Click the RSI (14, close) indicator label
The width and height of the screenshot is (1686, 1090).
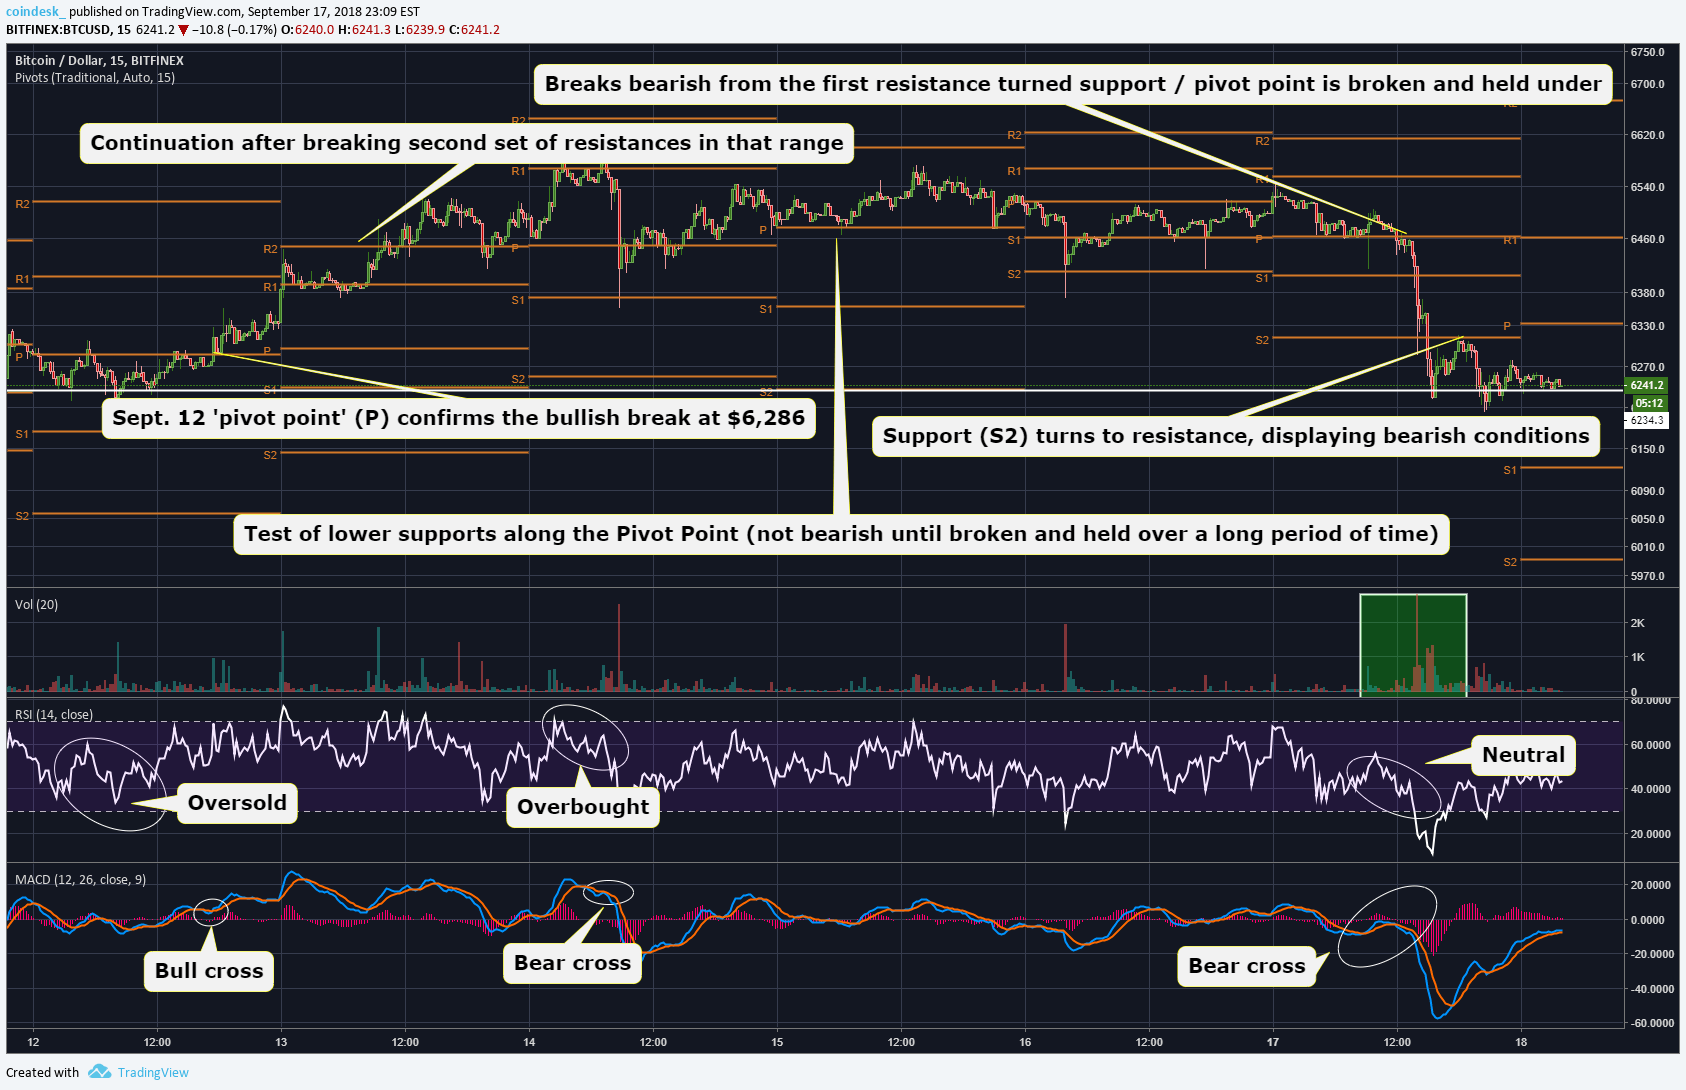point(54,714)
